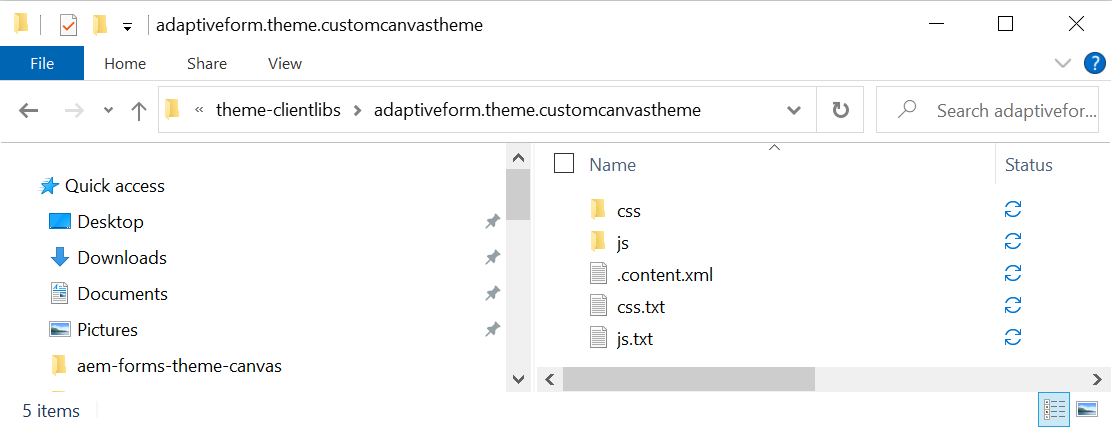Toggle the select-all checkbox beside Name
This screenshot has height=428, width=1112.
point(564,164)
